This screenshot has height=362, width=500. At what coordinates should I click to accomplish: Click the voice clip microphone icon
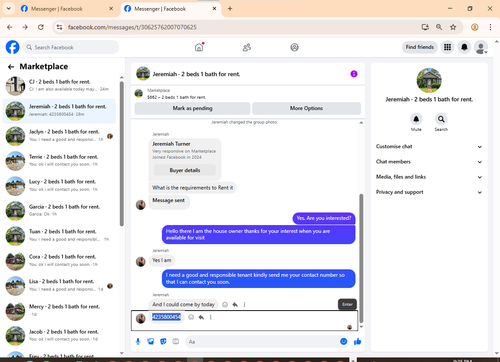(x=138, y=341)
